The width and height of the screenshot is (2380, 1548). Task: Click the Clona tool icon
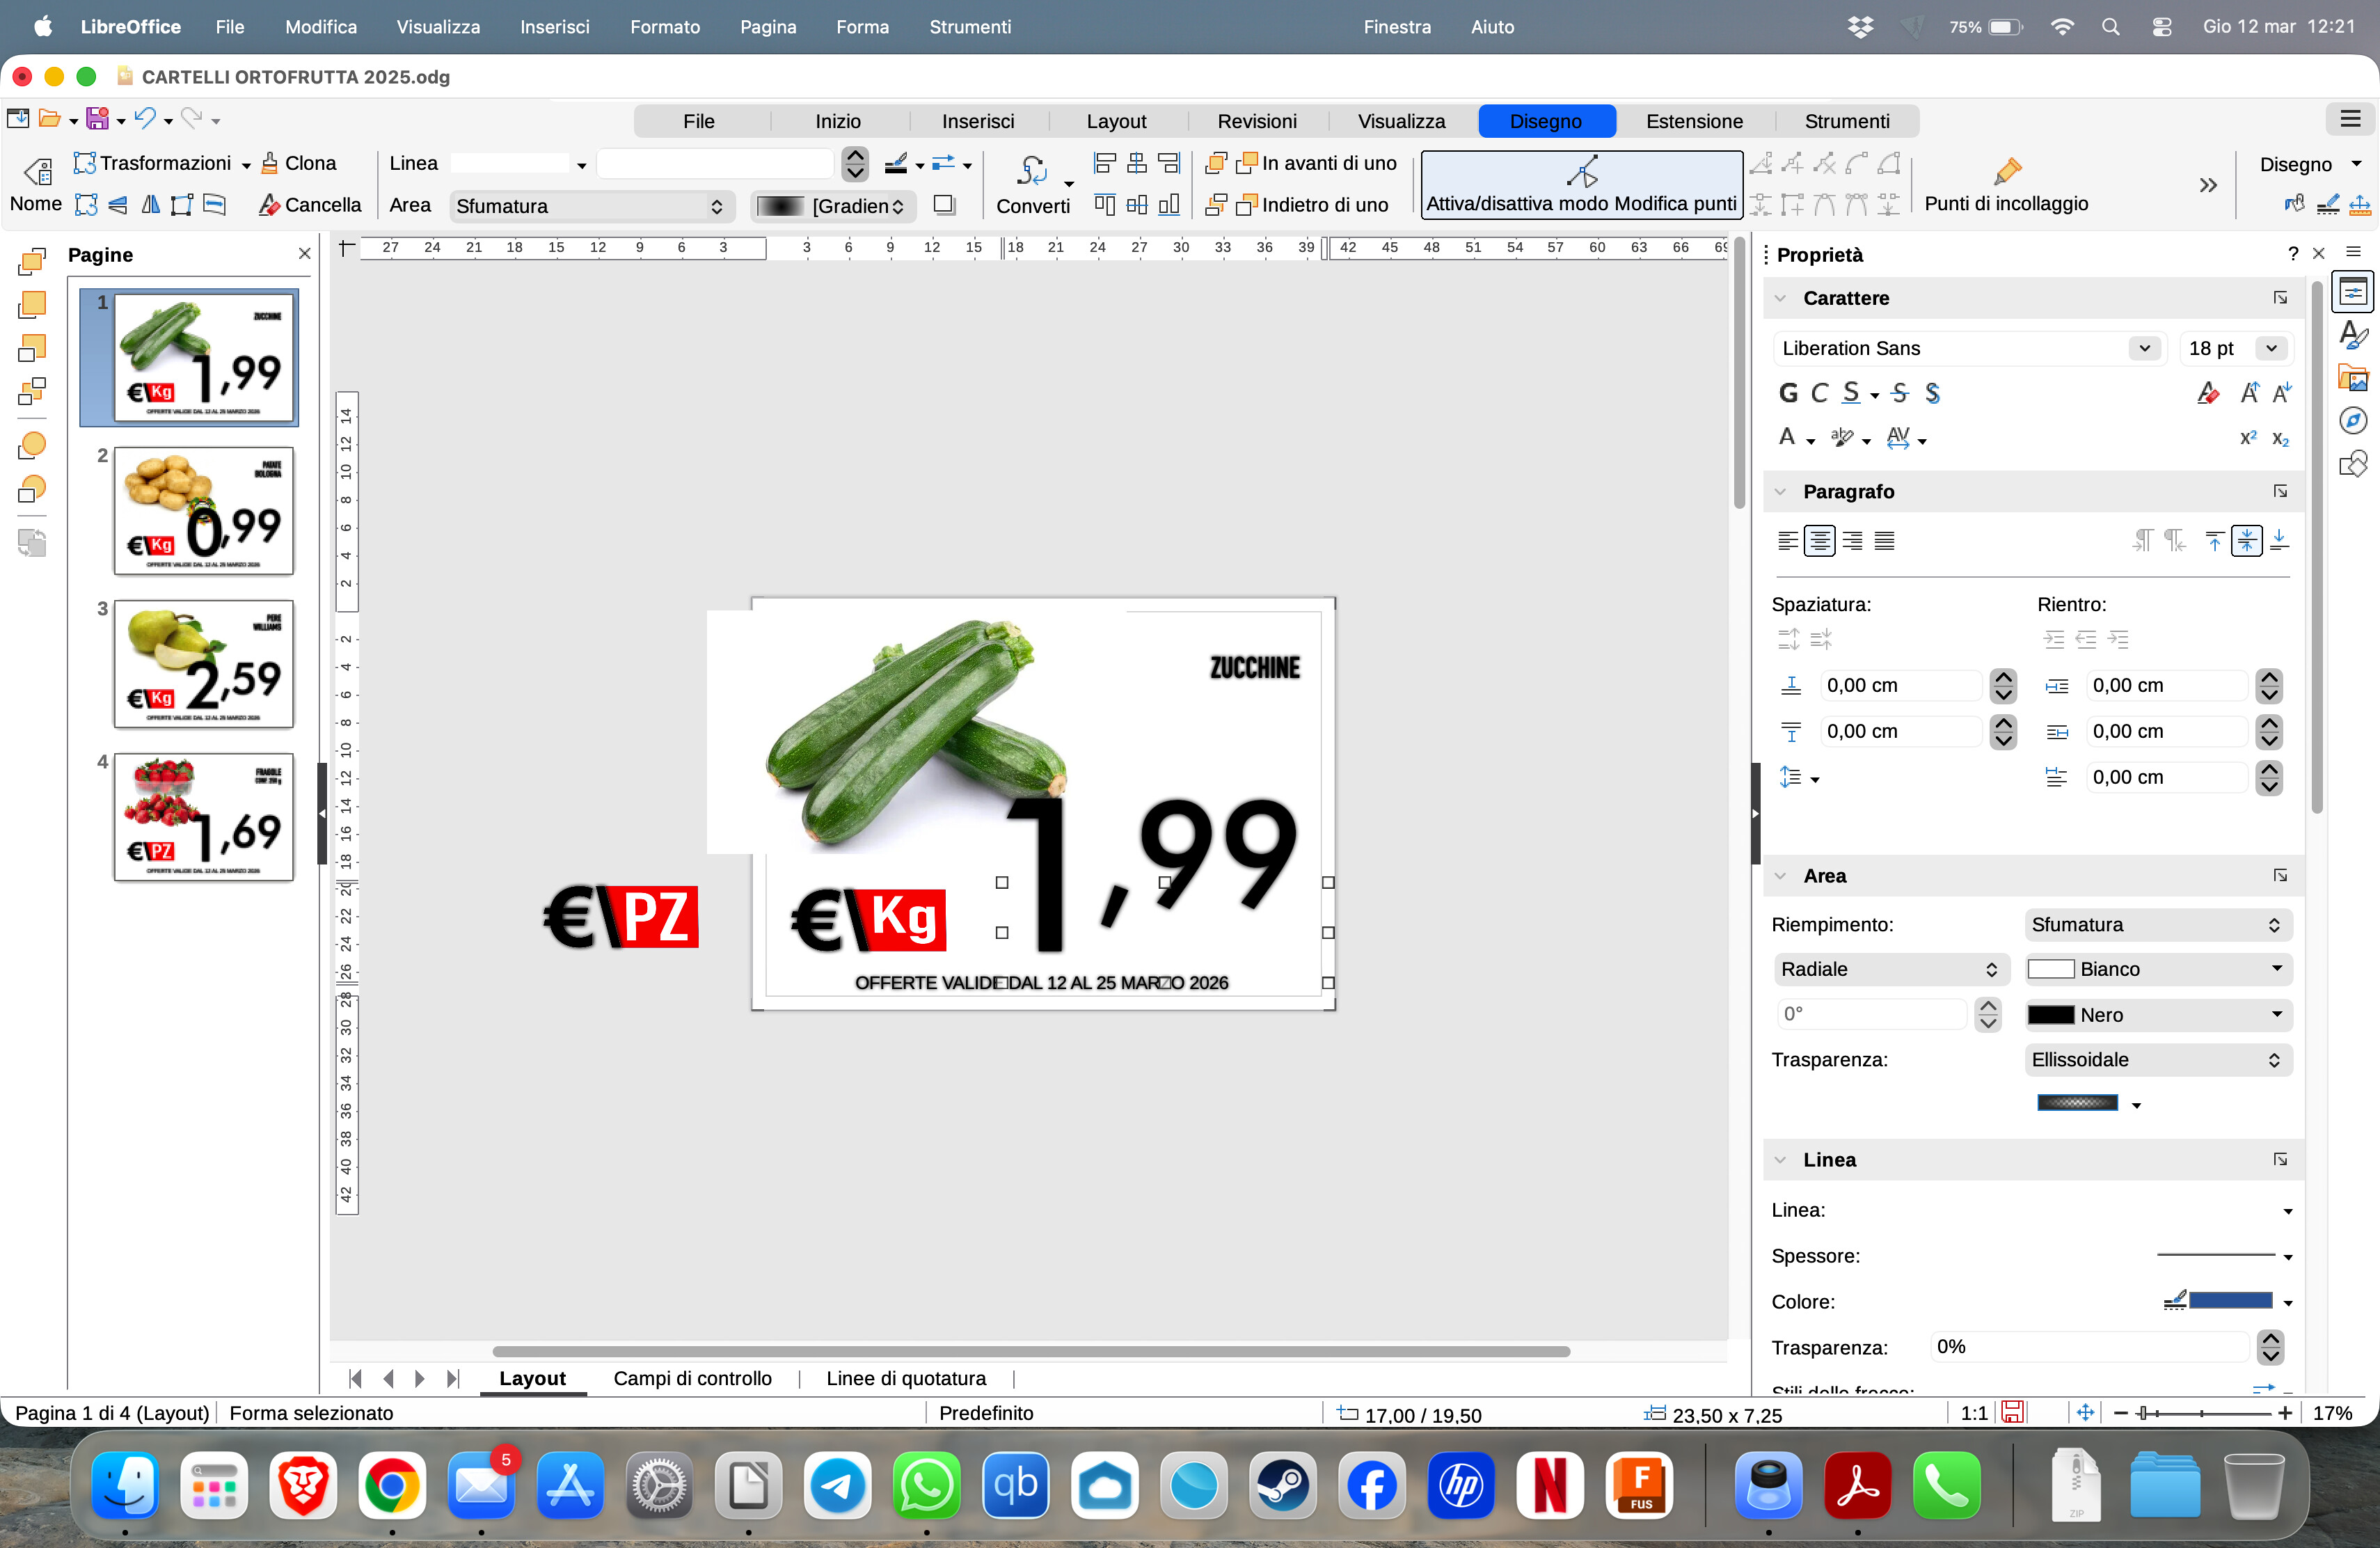(x=270, y=163)
